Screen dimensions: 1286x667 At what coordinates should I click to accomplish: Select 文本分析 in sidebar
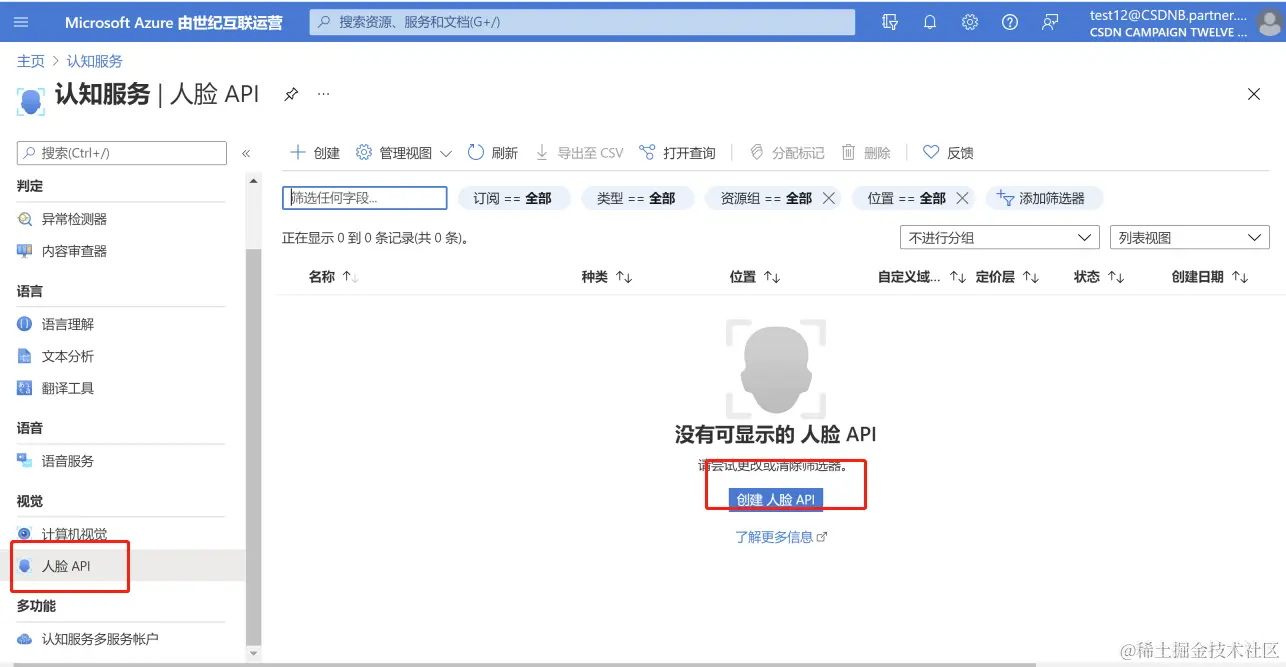click(68, 356)
